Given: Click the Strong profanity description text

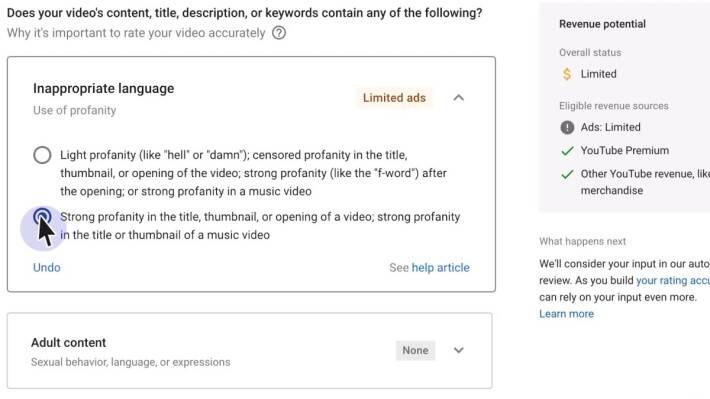Looking at the screenshot, I should [260, 226].
